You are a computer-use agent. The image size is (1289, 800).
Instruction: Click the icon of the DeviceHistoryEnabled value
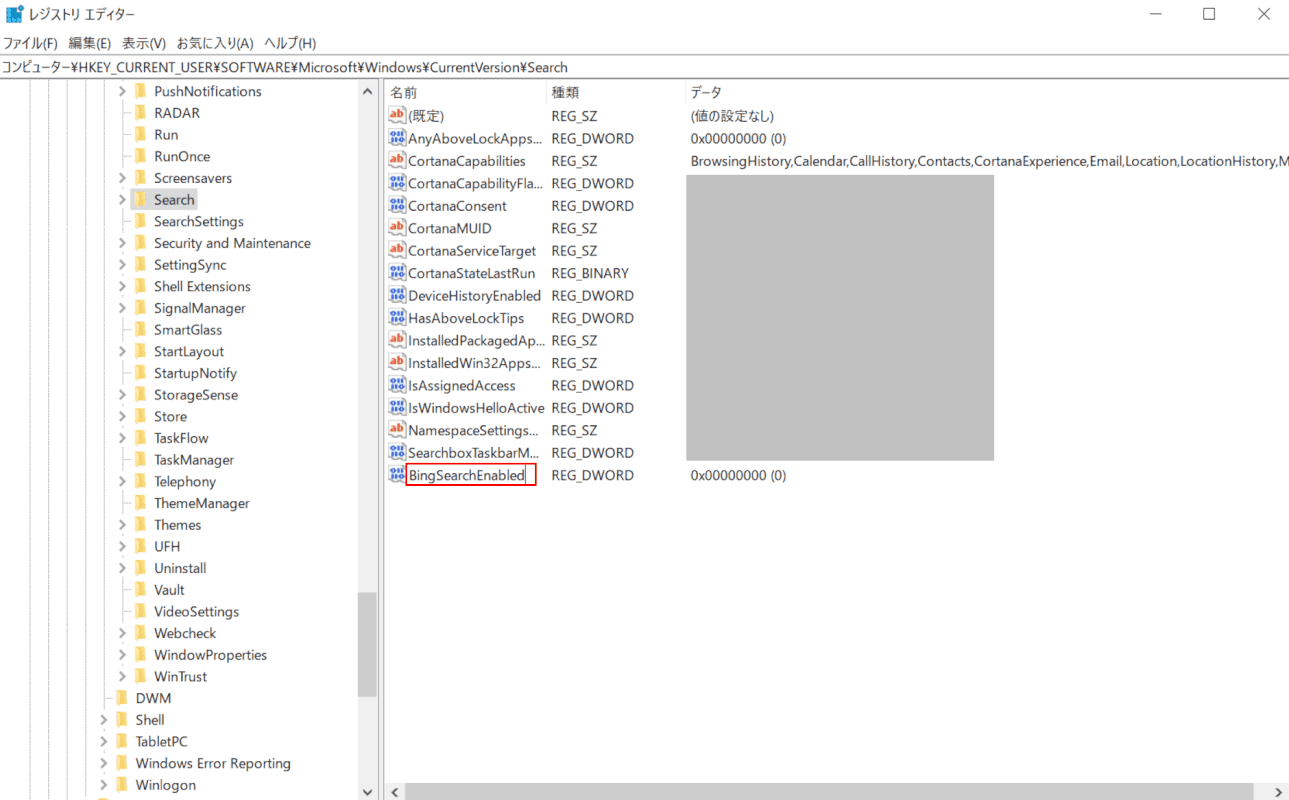(397, 296)
